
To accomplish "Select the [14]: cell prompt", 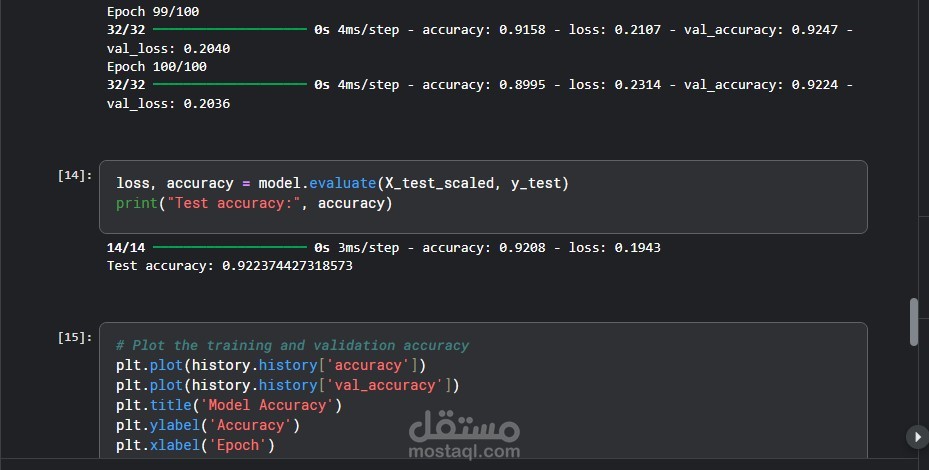I will coord(75,175).
